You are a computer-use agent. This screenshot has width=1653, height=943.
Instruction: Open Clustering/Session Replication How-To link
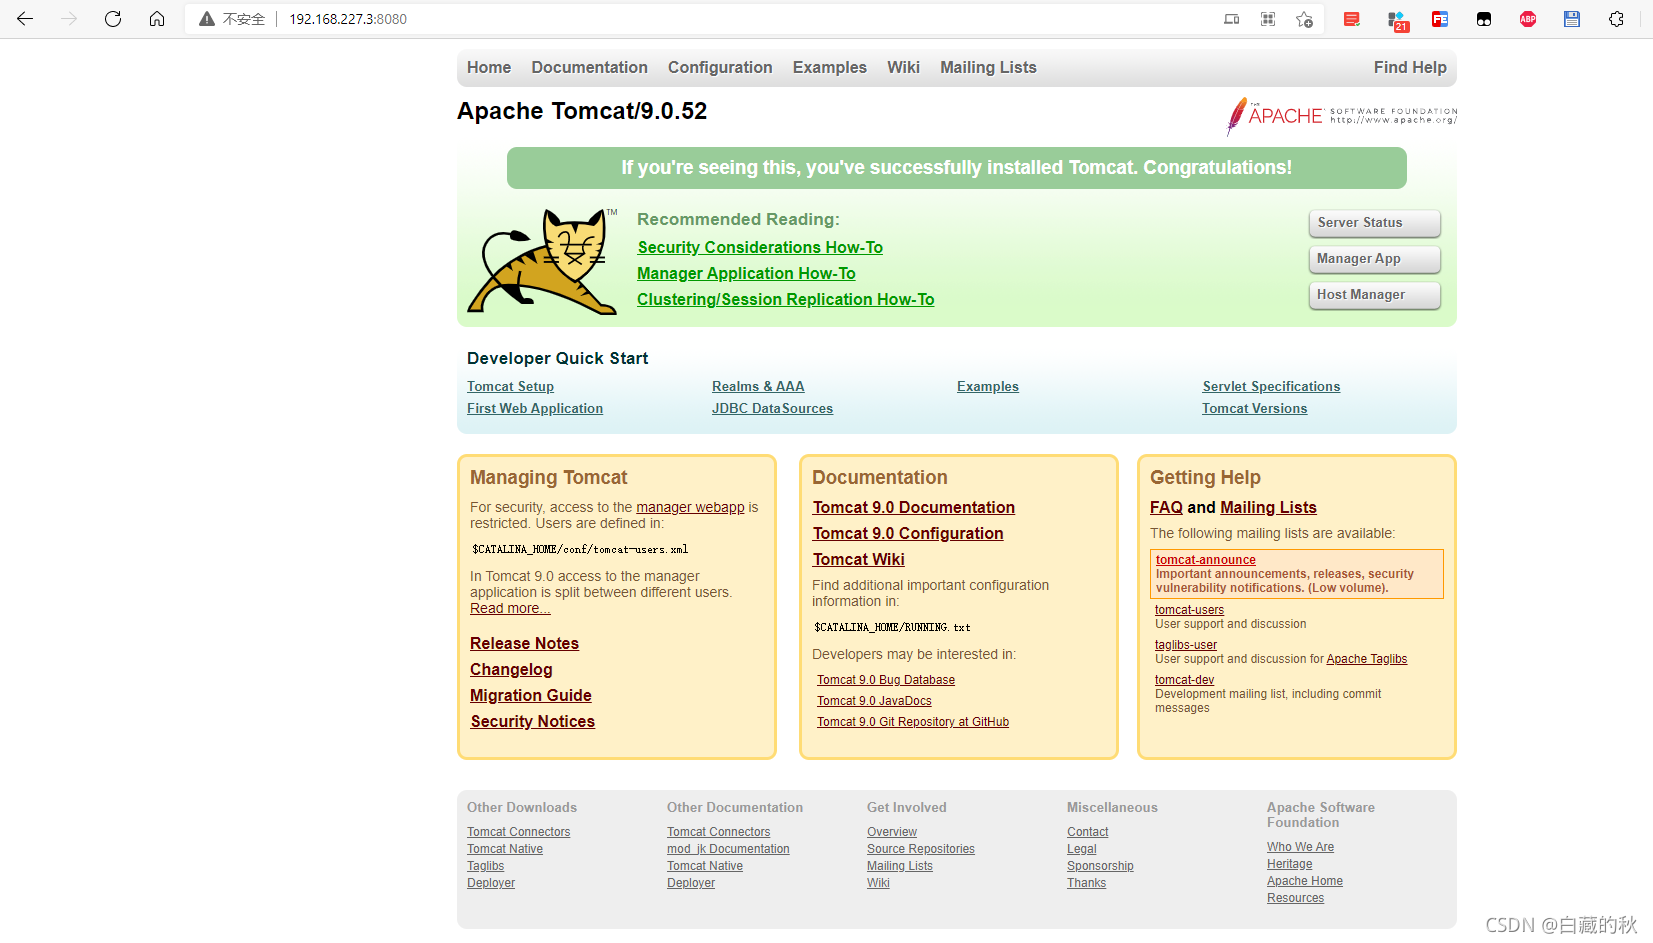pyautogui.click(x=786, y=299)
